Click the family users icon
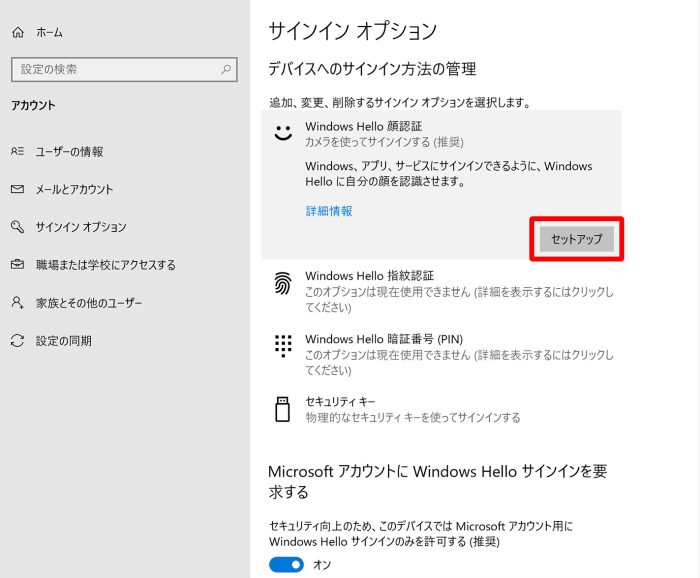 point(17,303)
